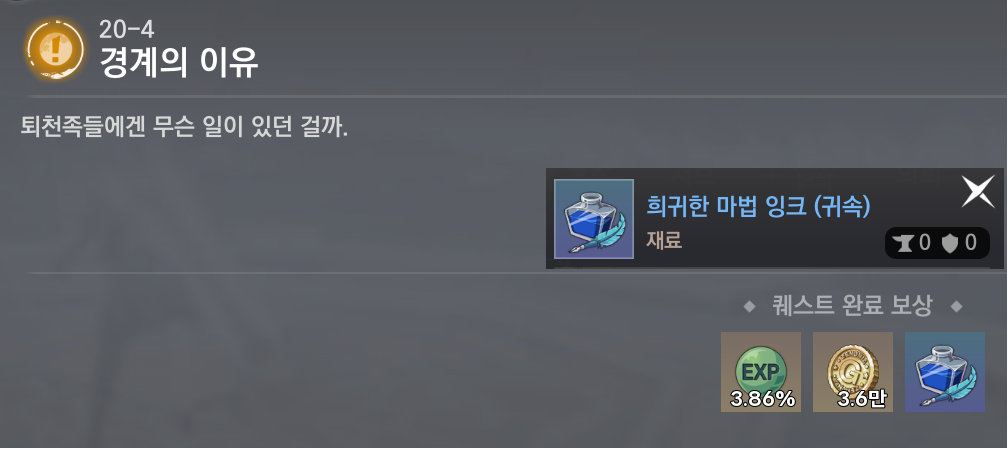The width and height of the screenshot is (1008, 449).
Task: Click the zero count beside the anvil icon
Action: [924, 243]
